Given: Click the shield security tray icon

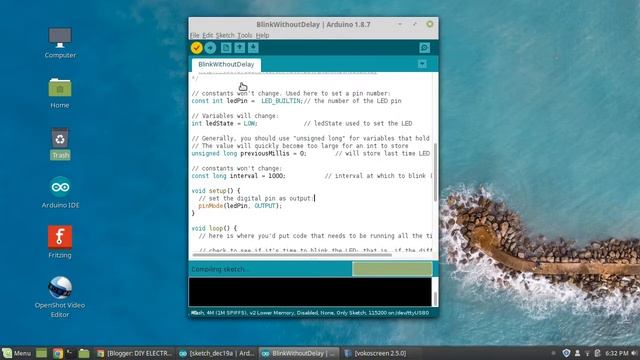Looking at the screenshot, I should click(x=566, y=353).
